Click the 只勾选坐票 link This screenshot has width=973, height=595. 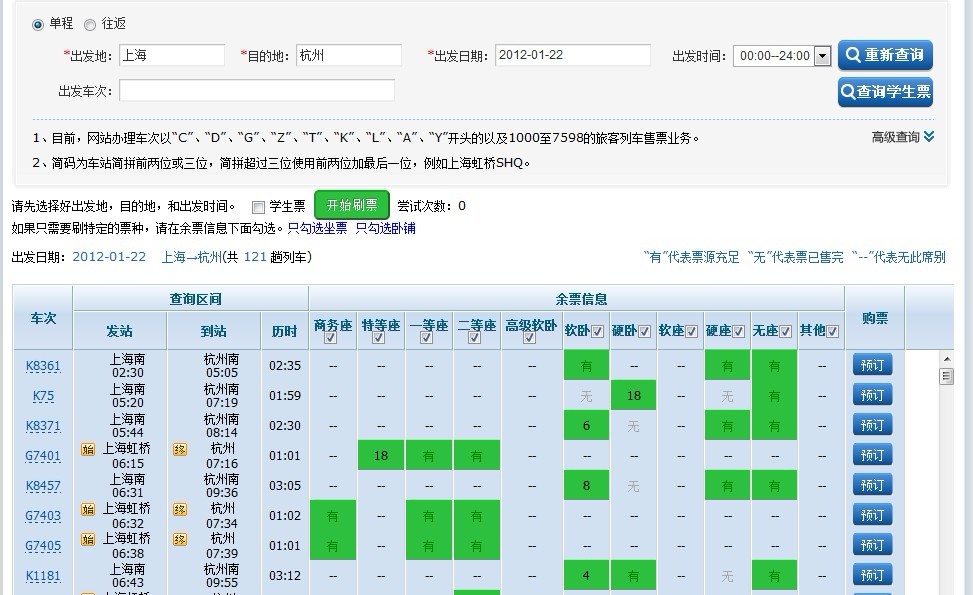coord(317,228)
